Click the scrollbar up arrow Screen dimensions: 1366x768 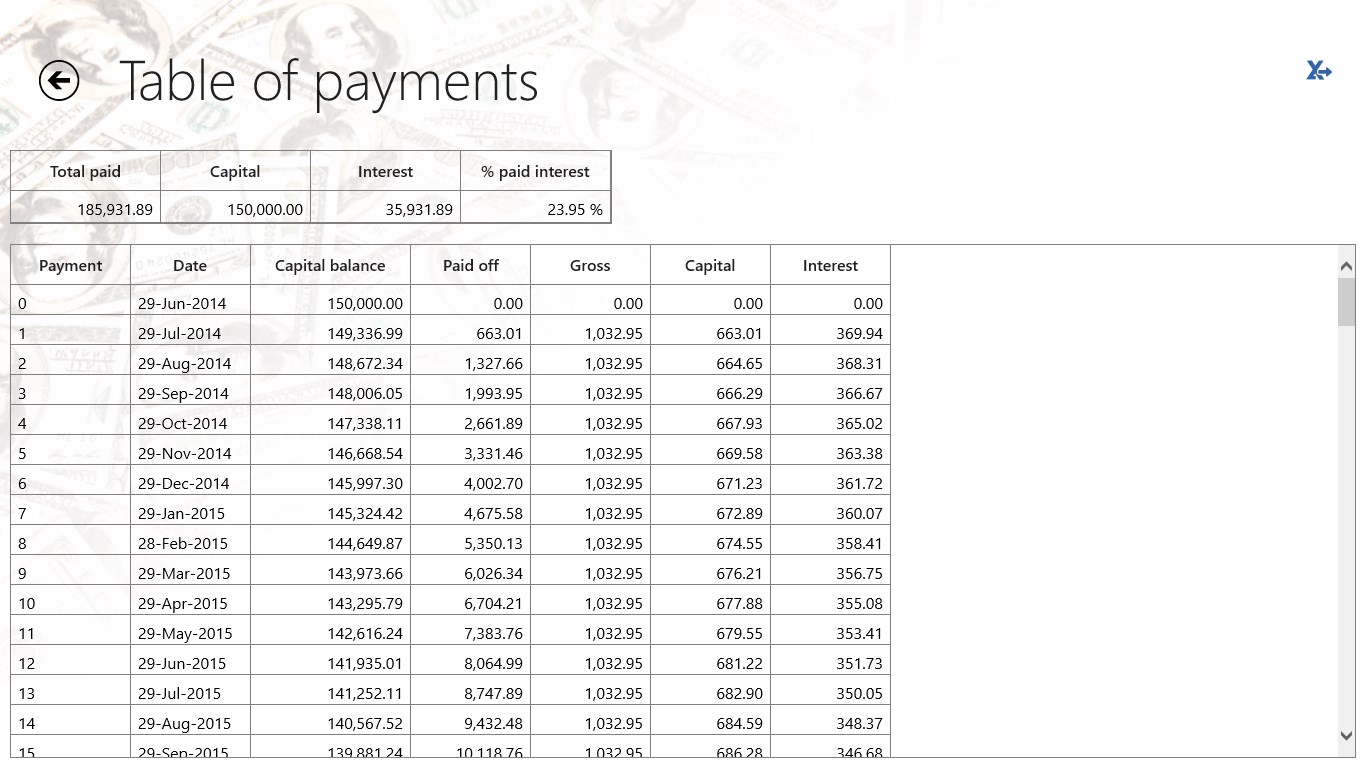[x=1346, y=266]
